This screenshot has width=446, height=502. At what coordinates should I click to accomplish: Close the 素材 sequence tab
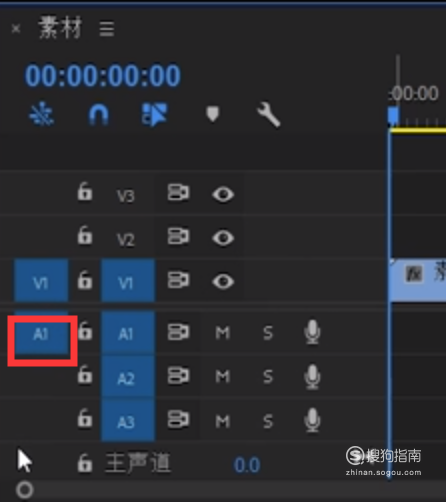[16, 29]
